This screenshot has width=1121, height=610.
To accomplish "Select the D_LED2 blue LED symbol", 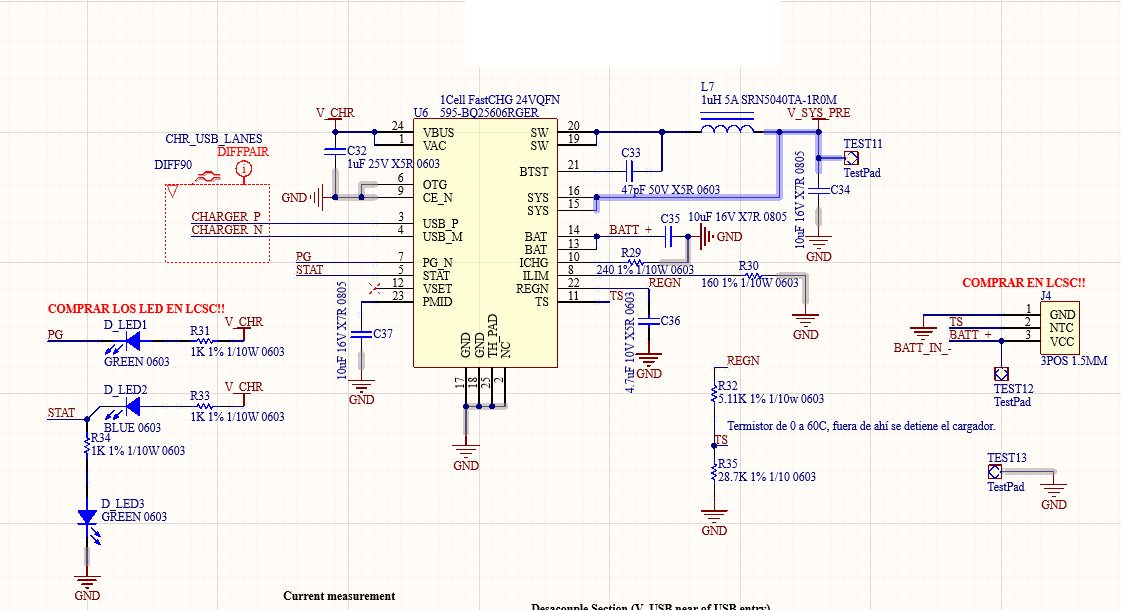I will pyautogui.click(x=132, y=407).
